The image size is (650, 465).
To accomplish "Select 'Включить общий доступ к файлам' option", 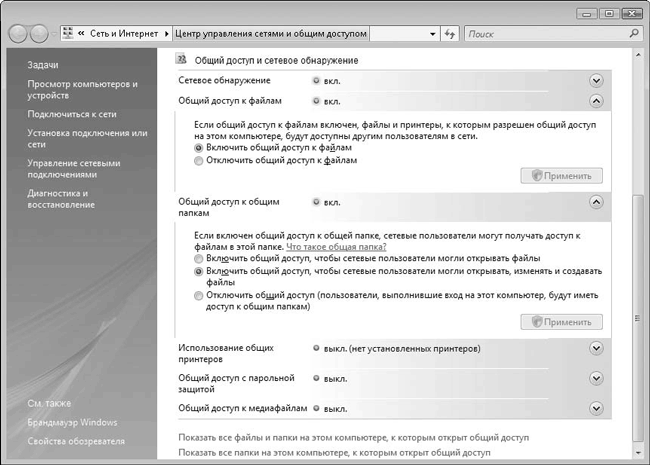I will click(x=198, y=146).
